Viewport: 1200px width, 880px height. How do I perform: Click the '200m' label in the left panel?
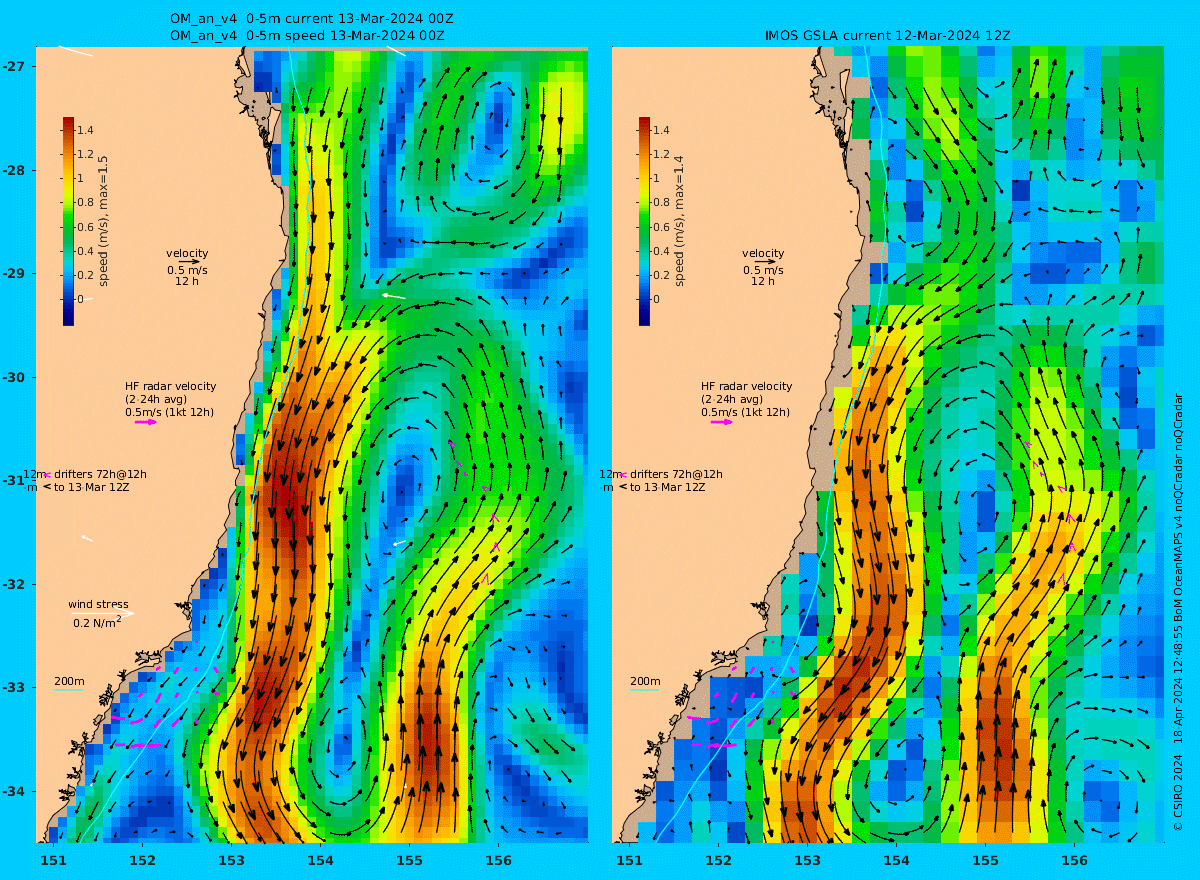coord(69,681)
